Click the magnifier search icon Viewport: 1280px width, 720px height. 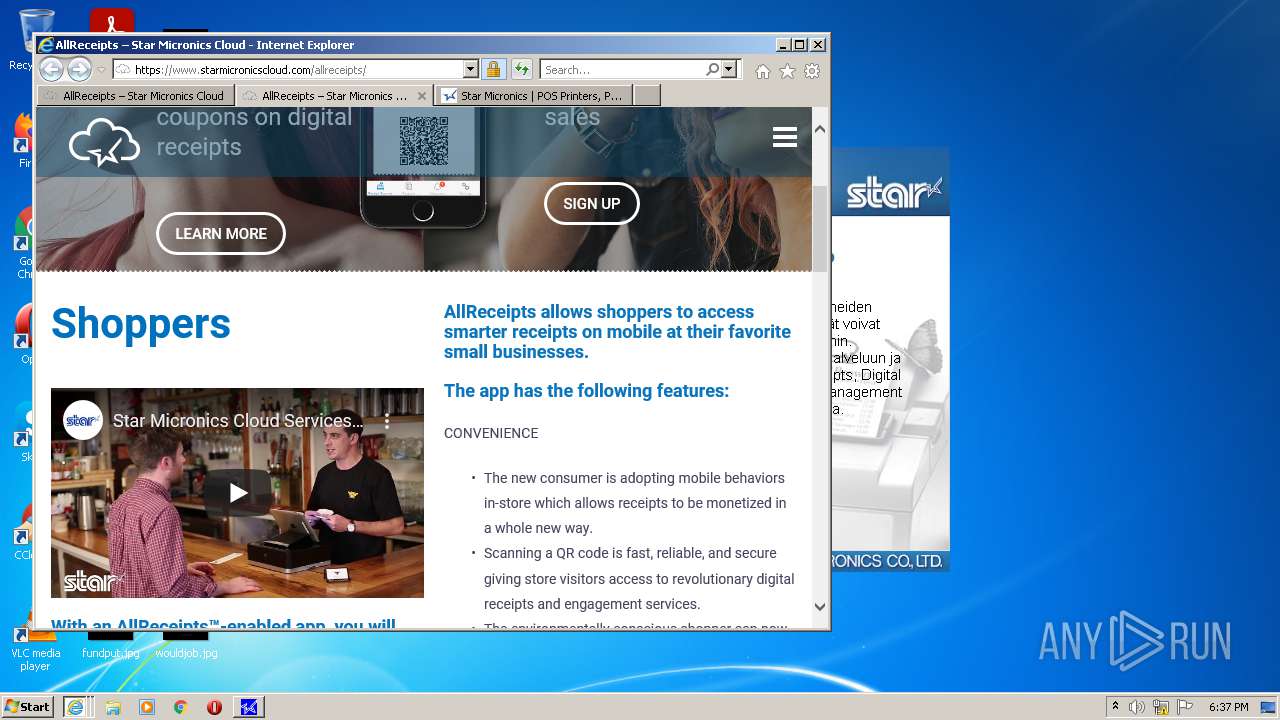pyautogui.click(x=712, y=70)
